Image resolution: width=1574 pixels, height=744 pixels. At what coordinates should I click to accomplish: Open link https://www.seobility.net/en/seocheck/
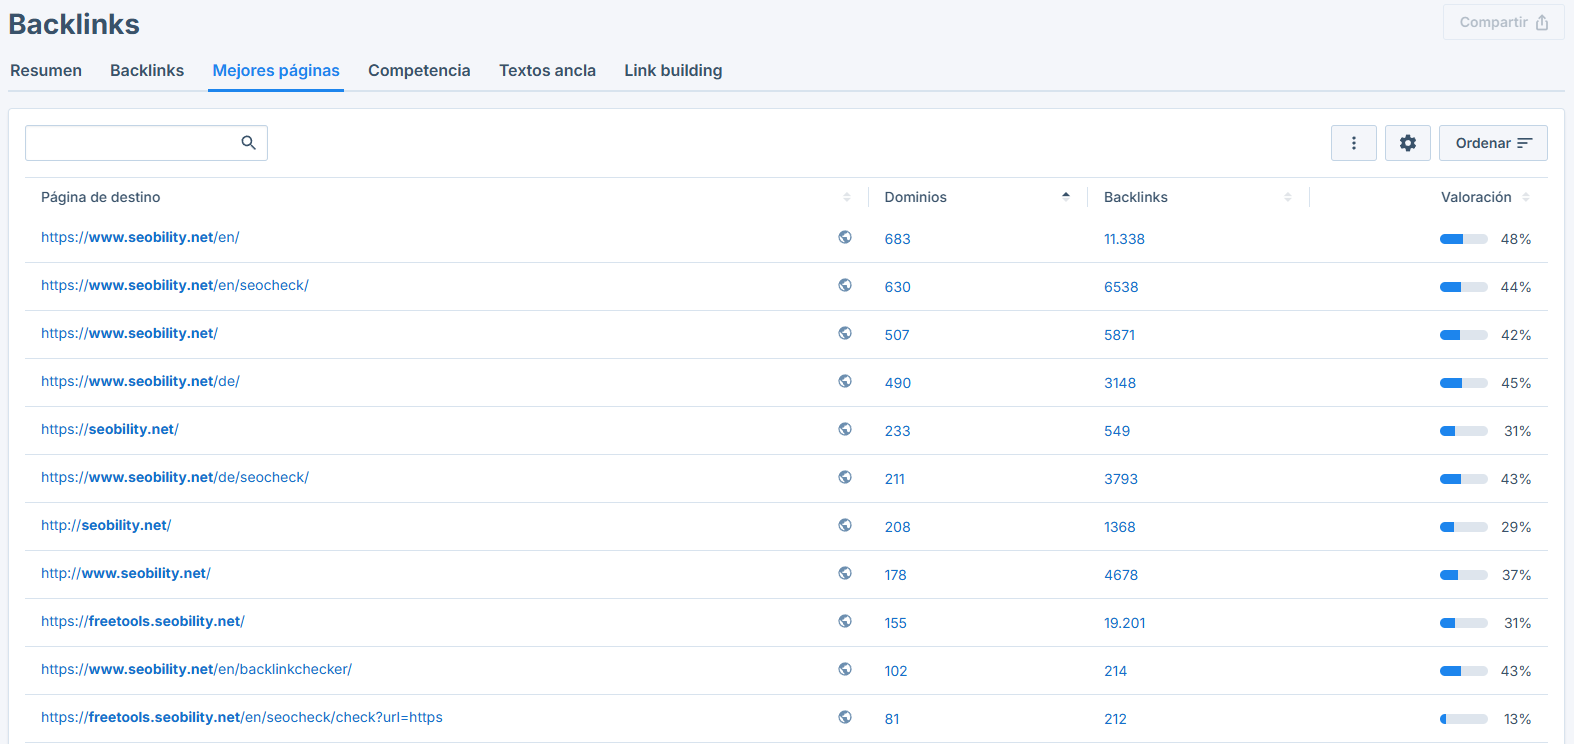pos(175,285)
